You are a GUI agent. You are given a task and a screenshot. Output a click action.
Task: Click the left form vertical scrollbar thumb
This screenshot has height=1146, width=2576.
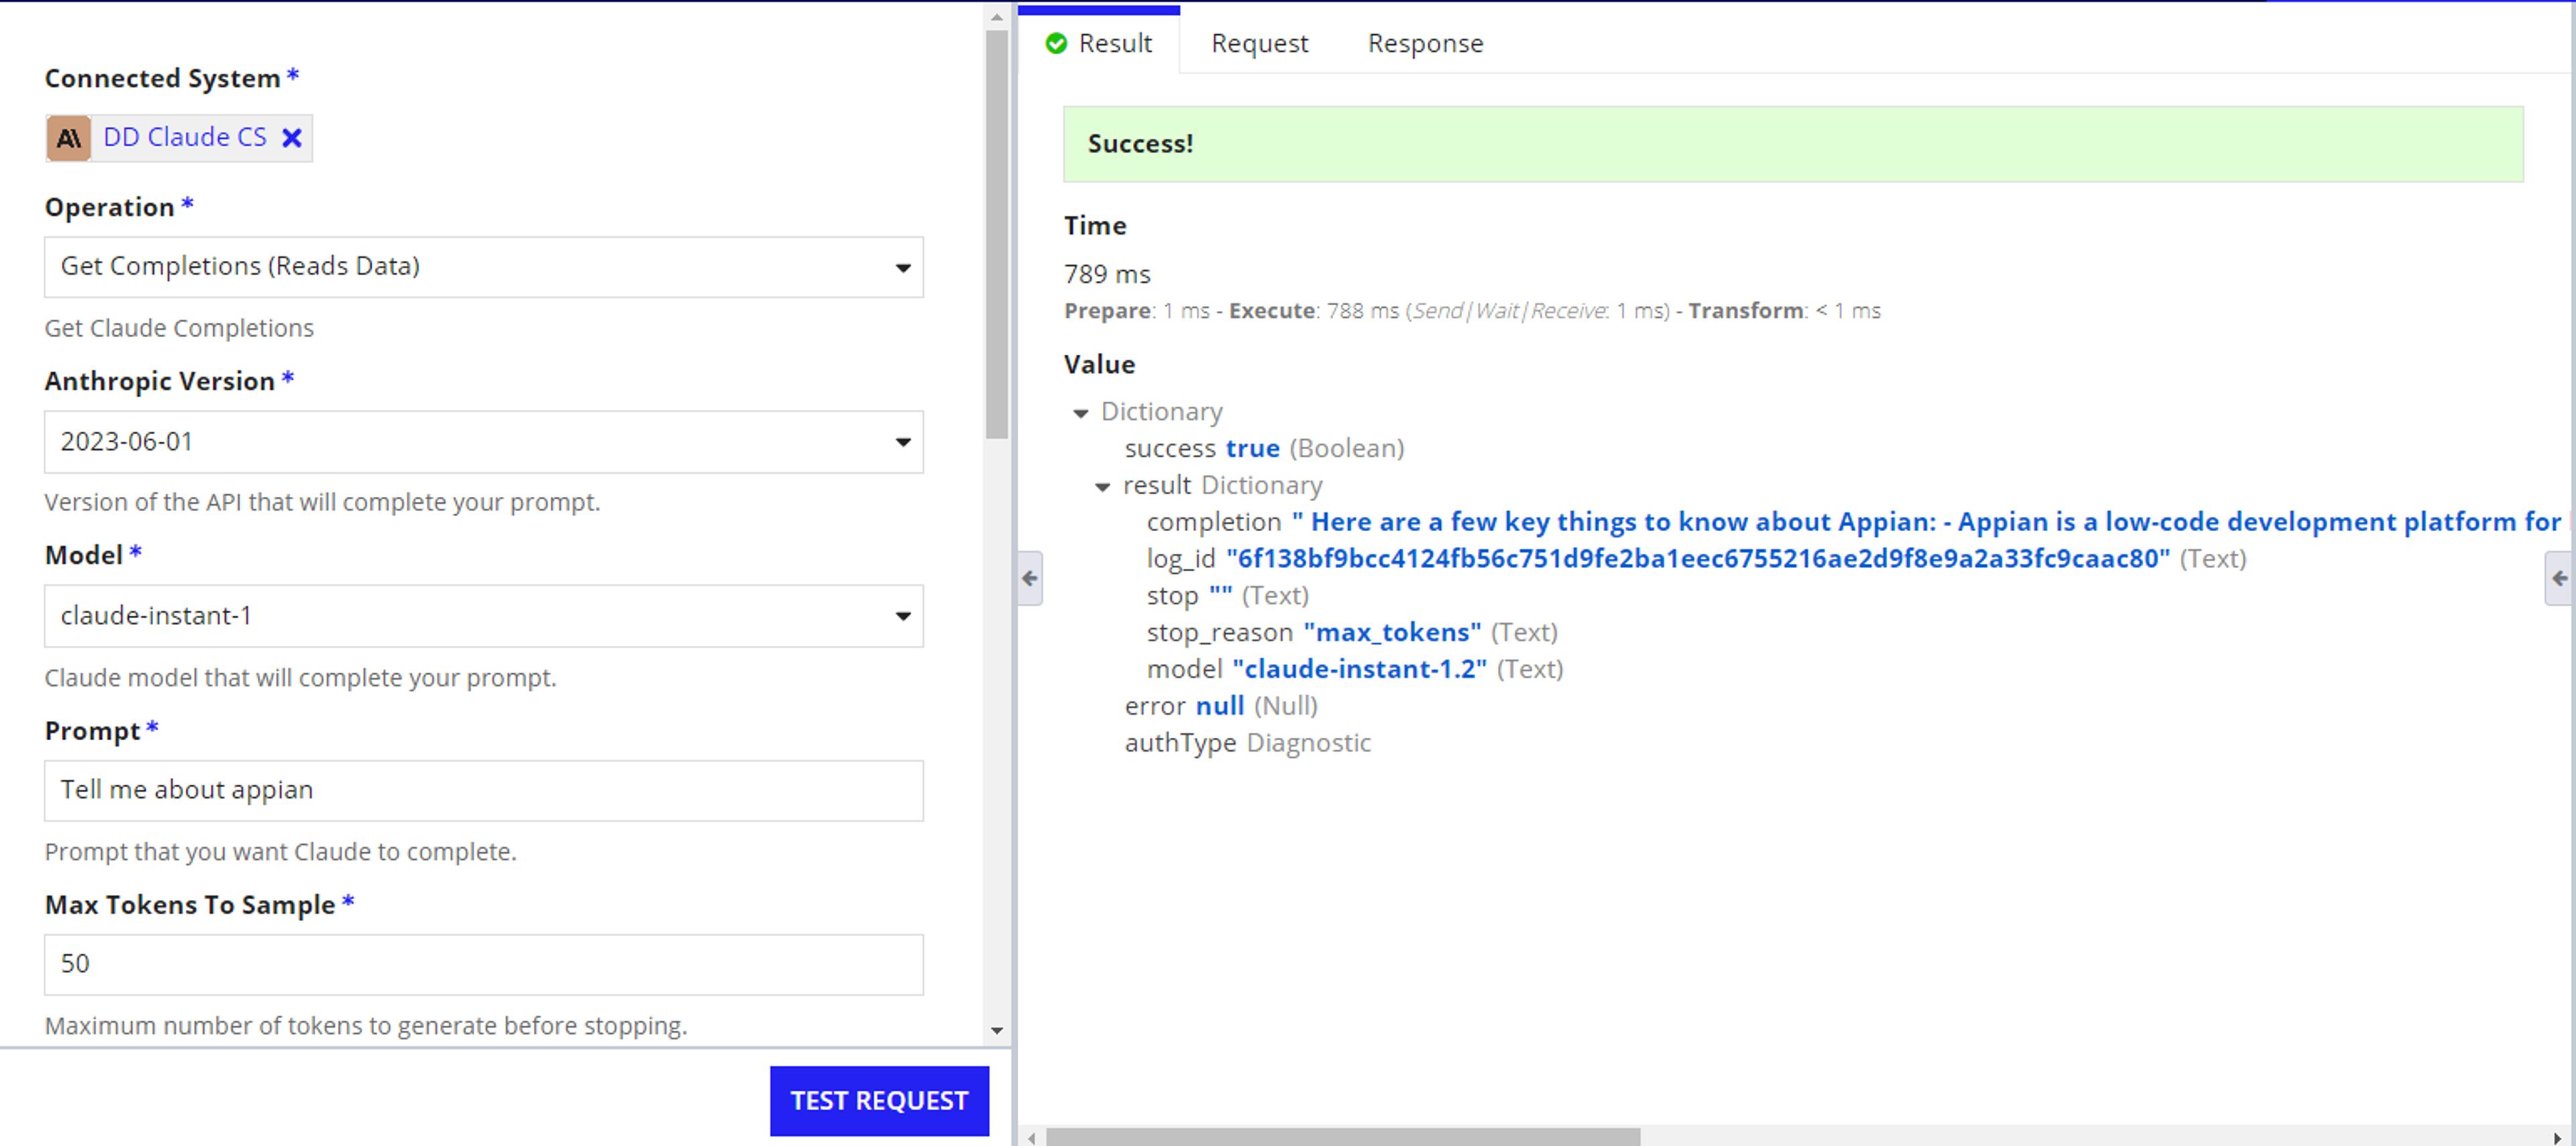tap(996, 234)
